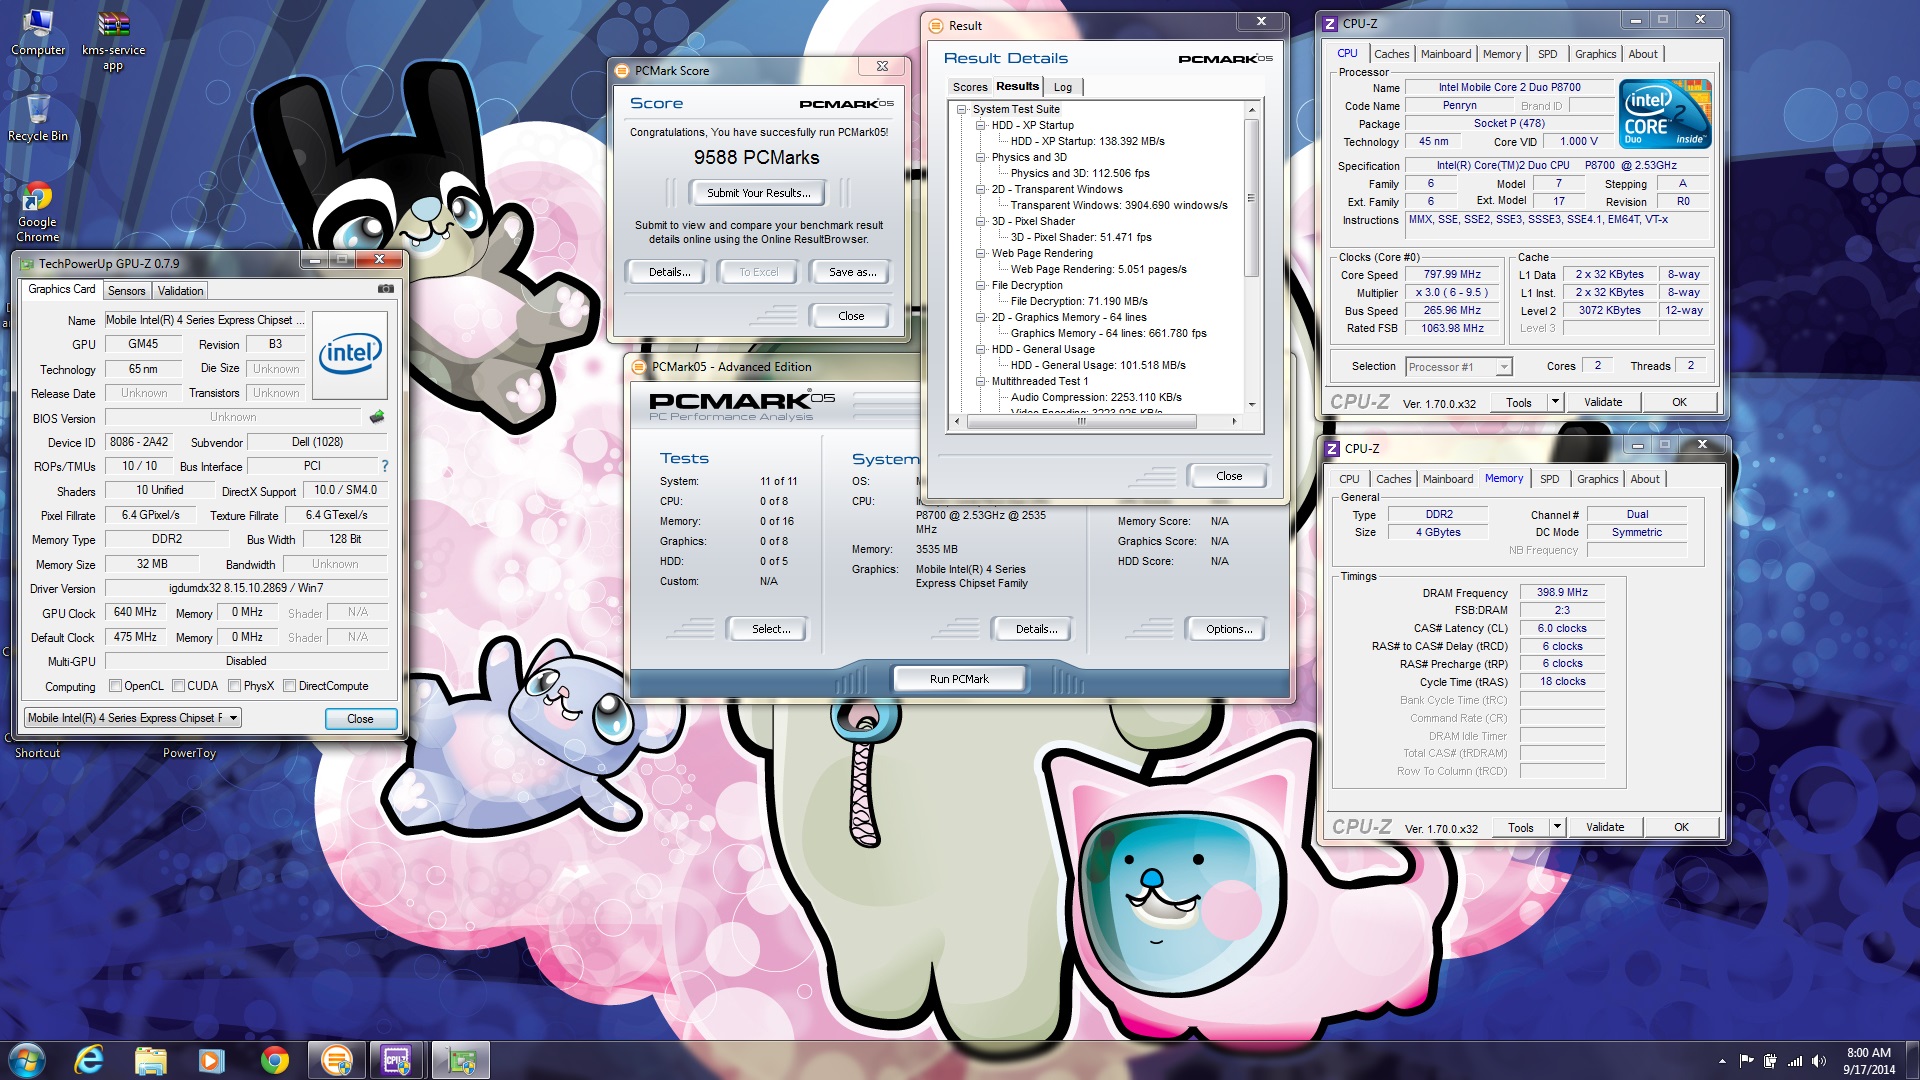1920x1080 pixels.
Task: Click Close button in GPU-Z window
Action: (x=360, y=719)
